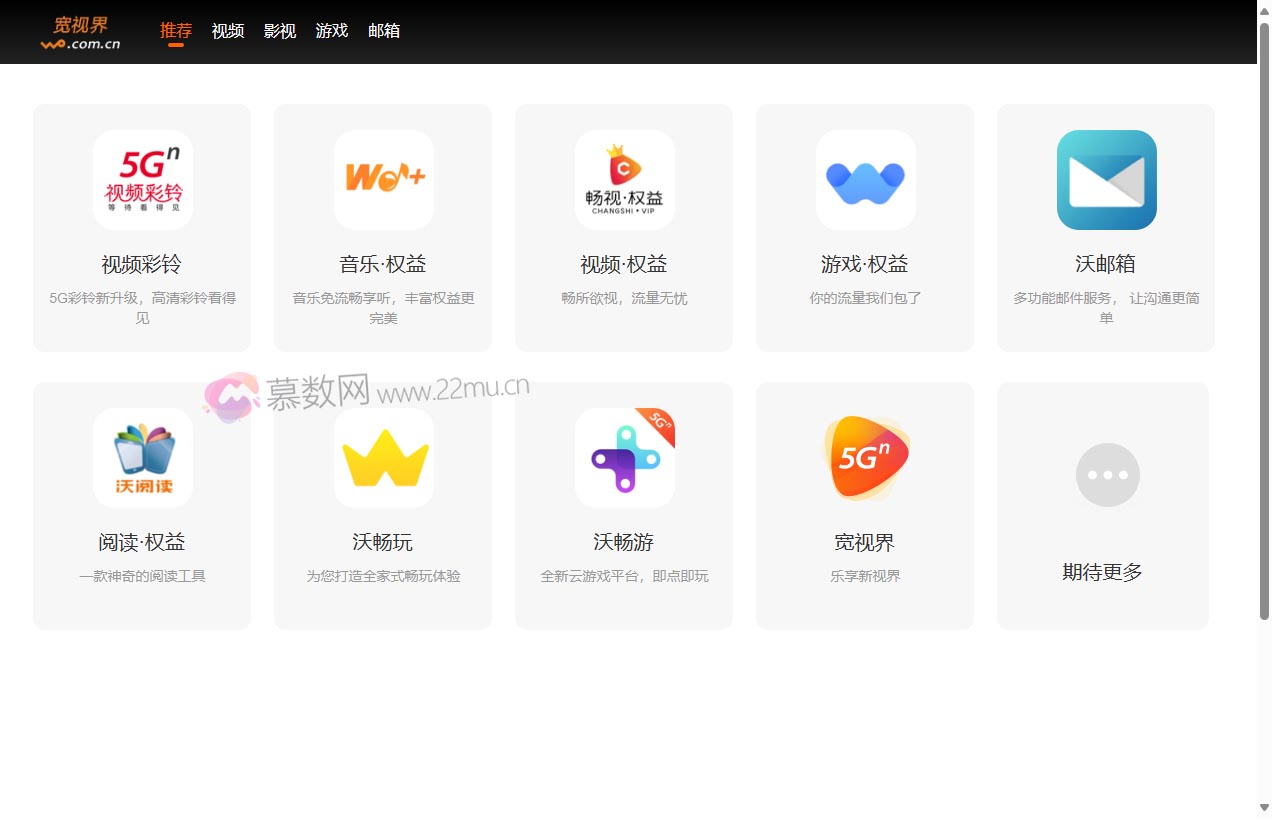Open the 邮箱 navigation tab
Viewport: 1272px width, 819px height.
coord(384,31)
